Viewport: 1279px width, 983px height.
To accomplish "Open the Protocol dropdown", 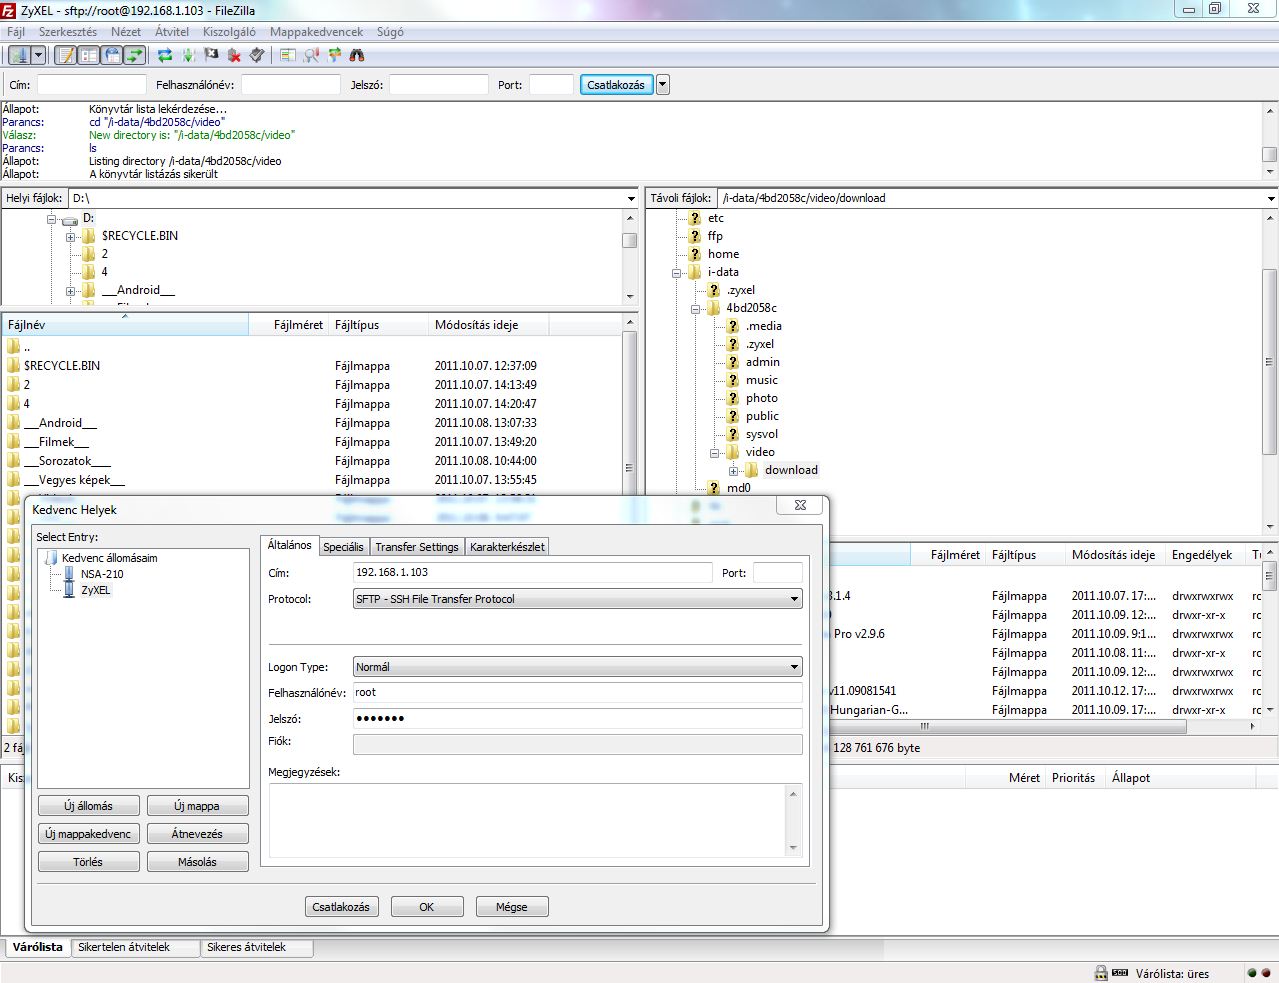I will (x=578, y=599).
